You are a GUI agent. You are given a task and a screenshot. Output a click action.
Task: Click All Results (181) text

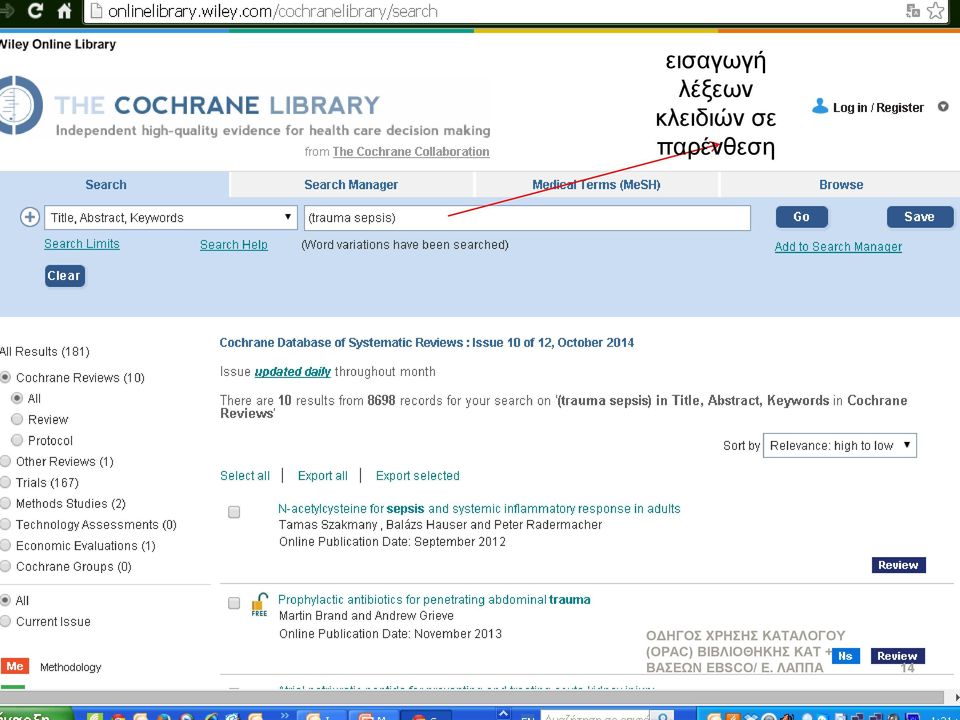coord(45,351)
